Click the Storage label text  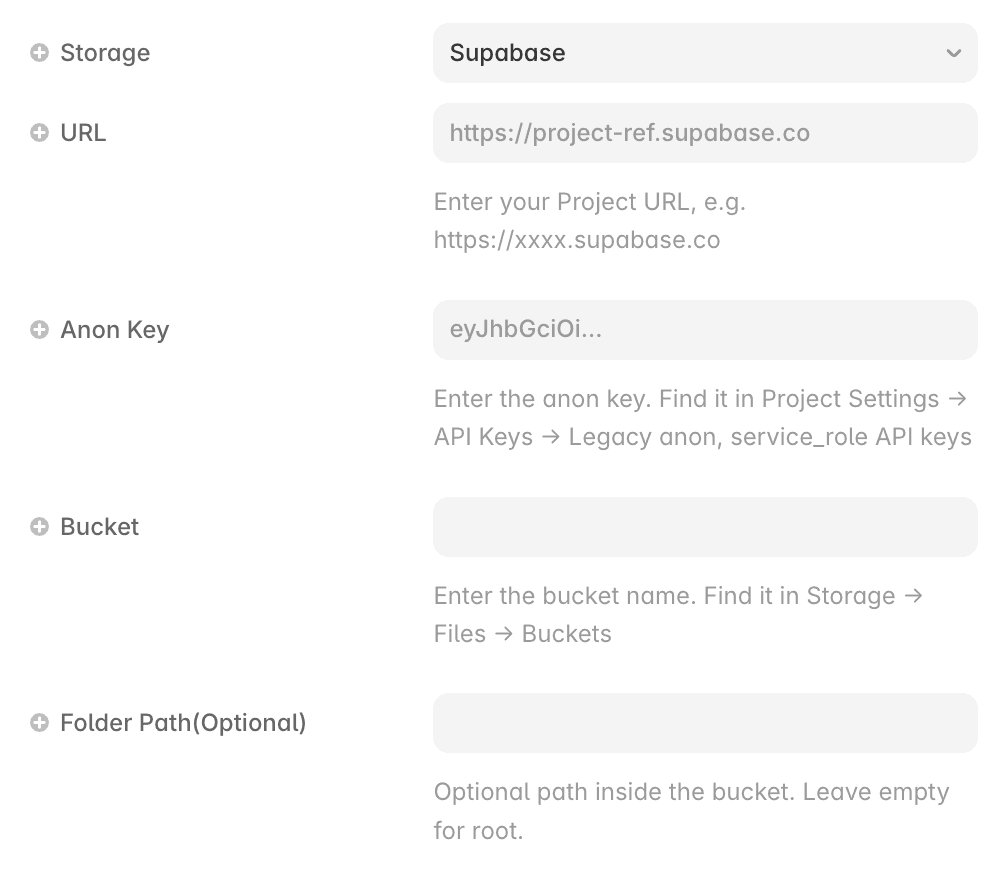point(105,53)
